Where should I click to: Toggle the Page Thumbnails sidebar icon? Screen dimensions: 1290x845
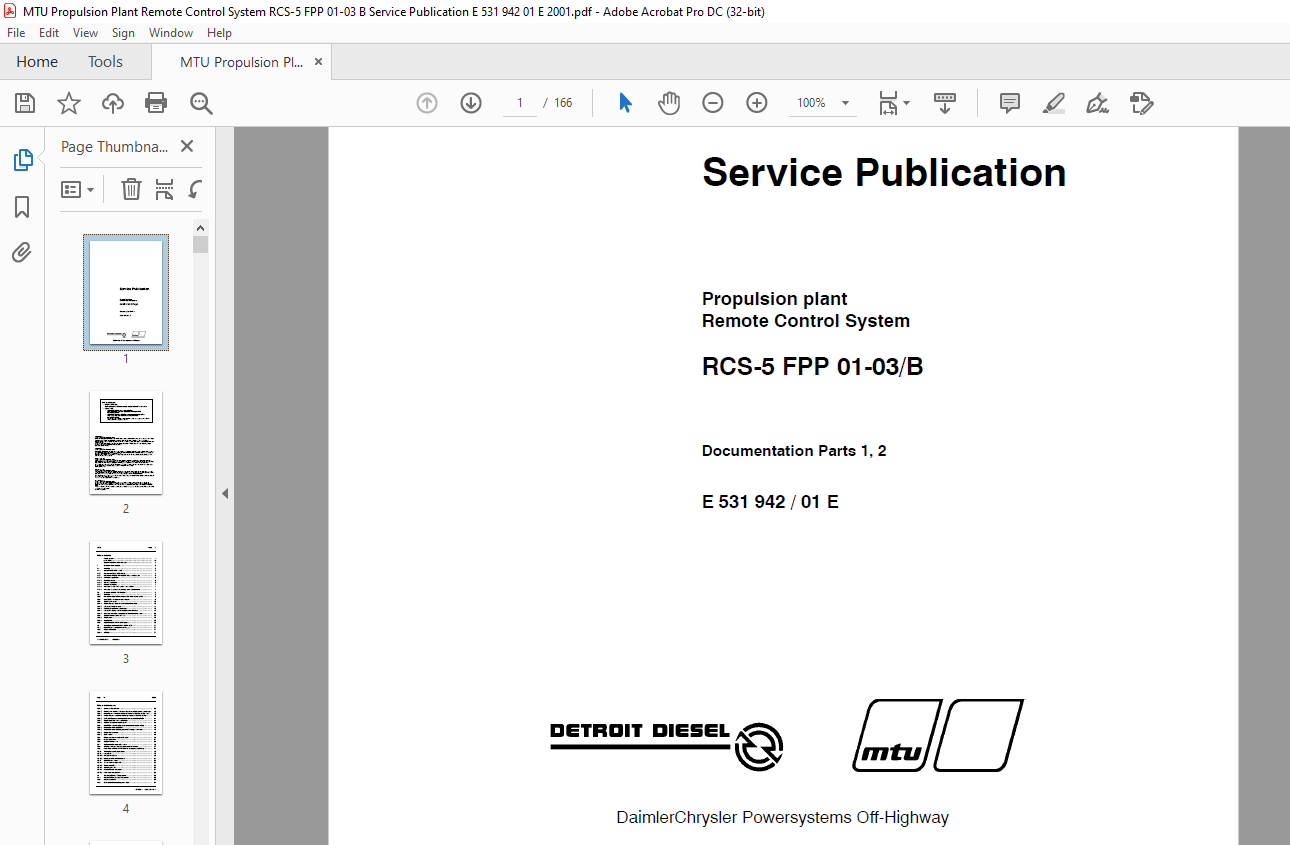pos(22,160)
